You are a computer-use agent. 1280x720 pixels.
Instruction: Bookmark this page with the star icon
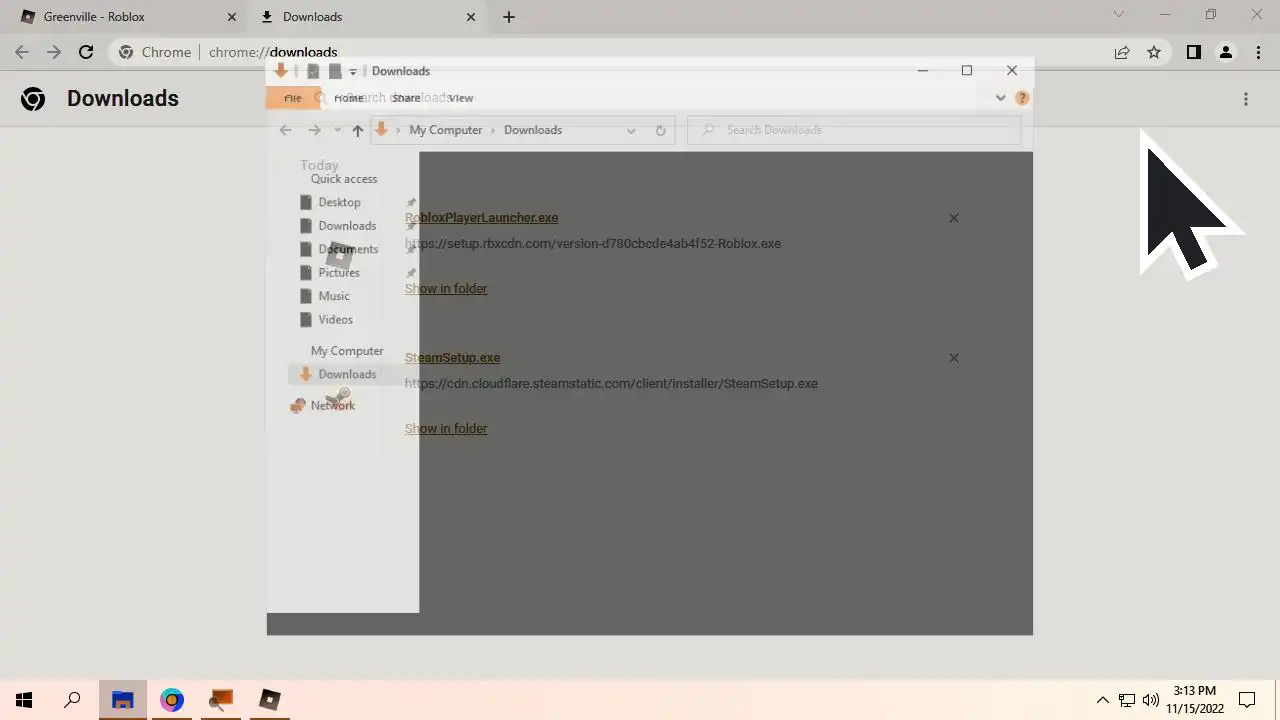coord(1154,52)
